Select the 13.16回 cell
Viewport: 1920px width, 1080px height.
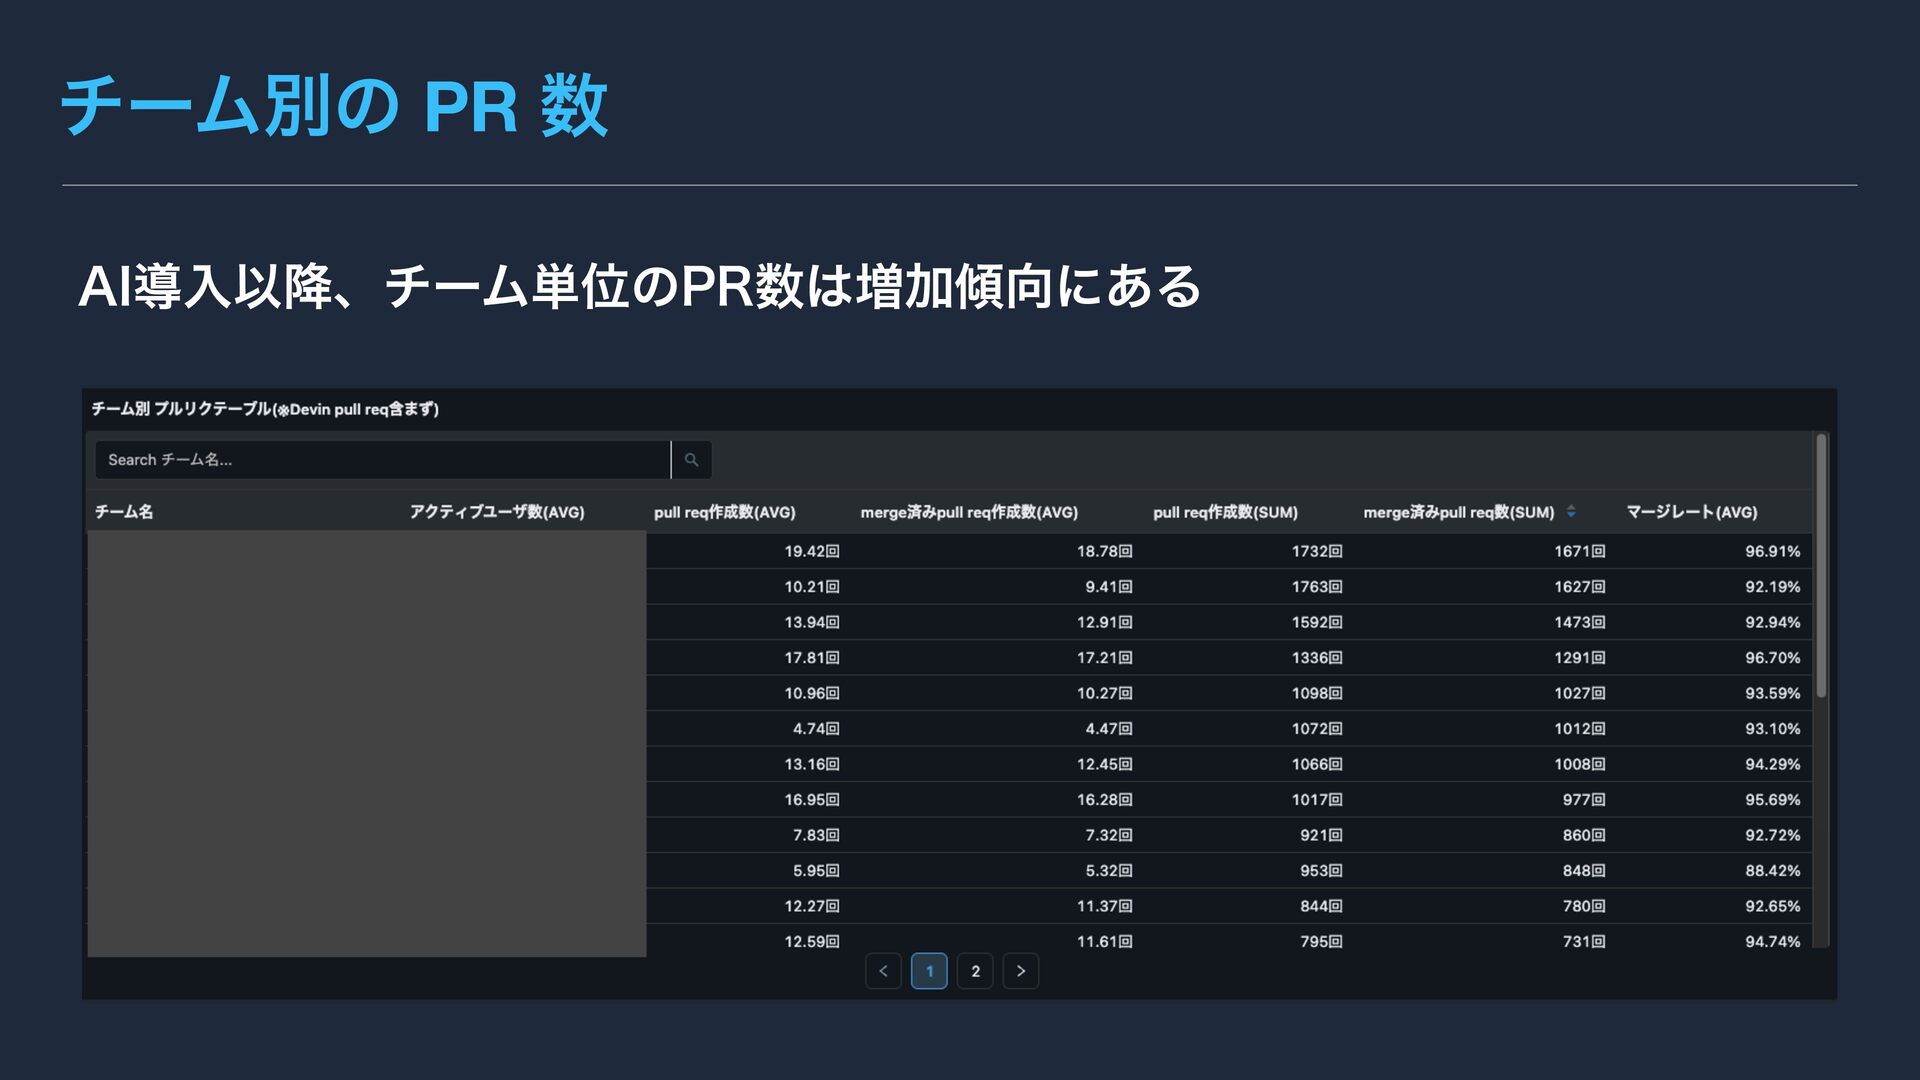click(x=812, y=764)
